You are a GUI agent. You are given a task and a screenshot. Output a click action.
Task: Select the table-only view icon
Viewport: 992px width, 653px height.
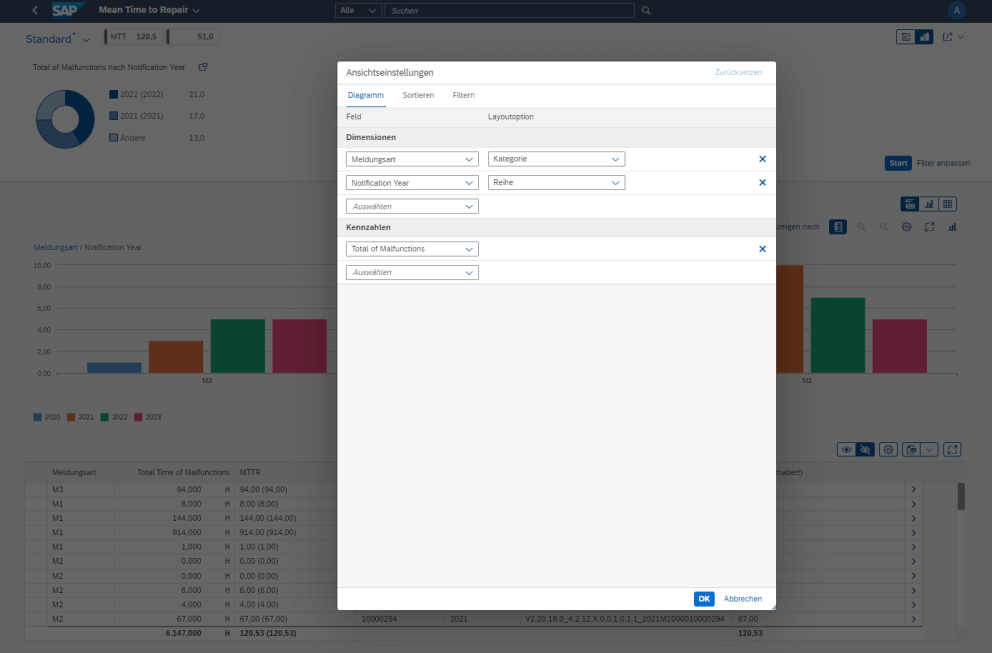[947, 203]
